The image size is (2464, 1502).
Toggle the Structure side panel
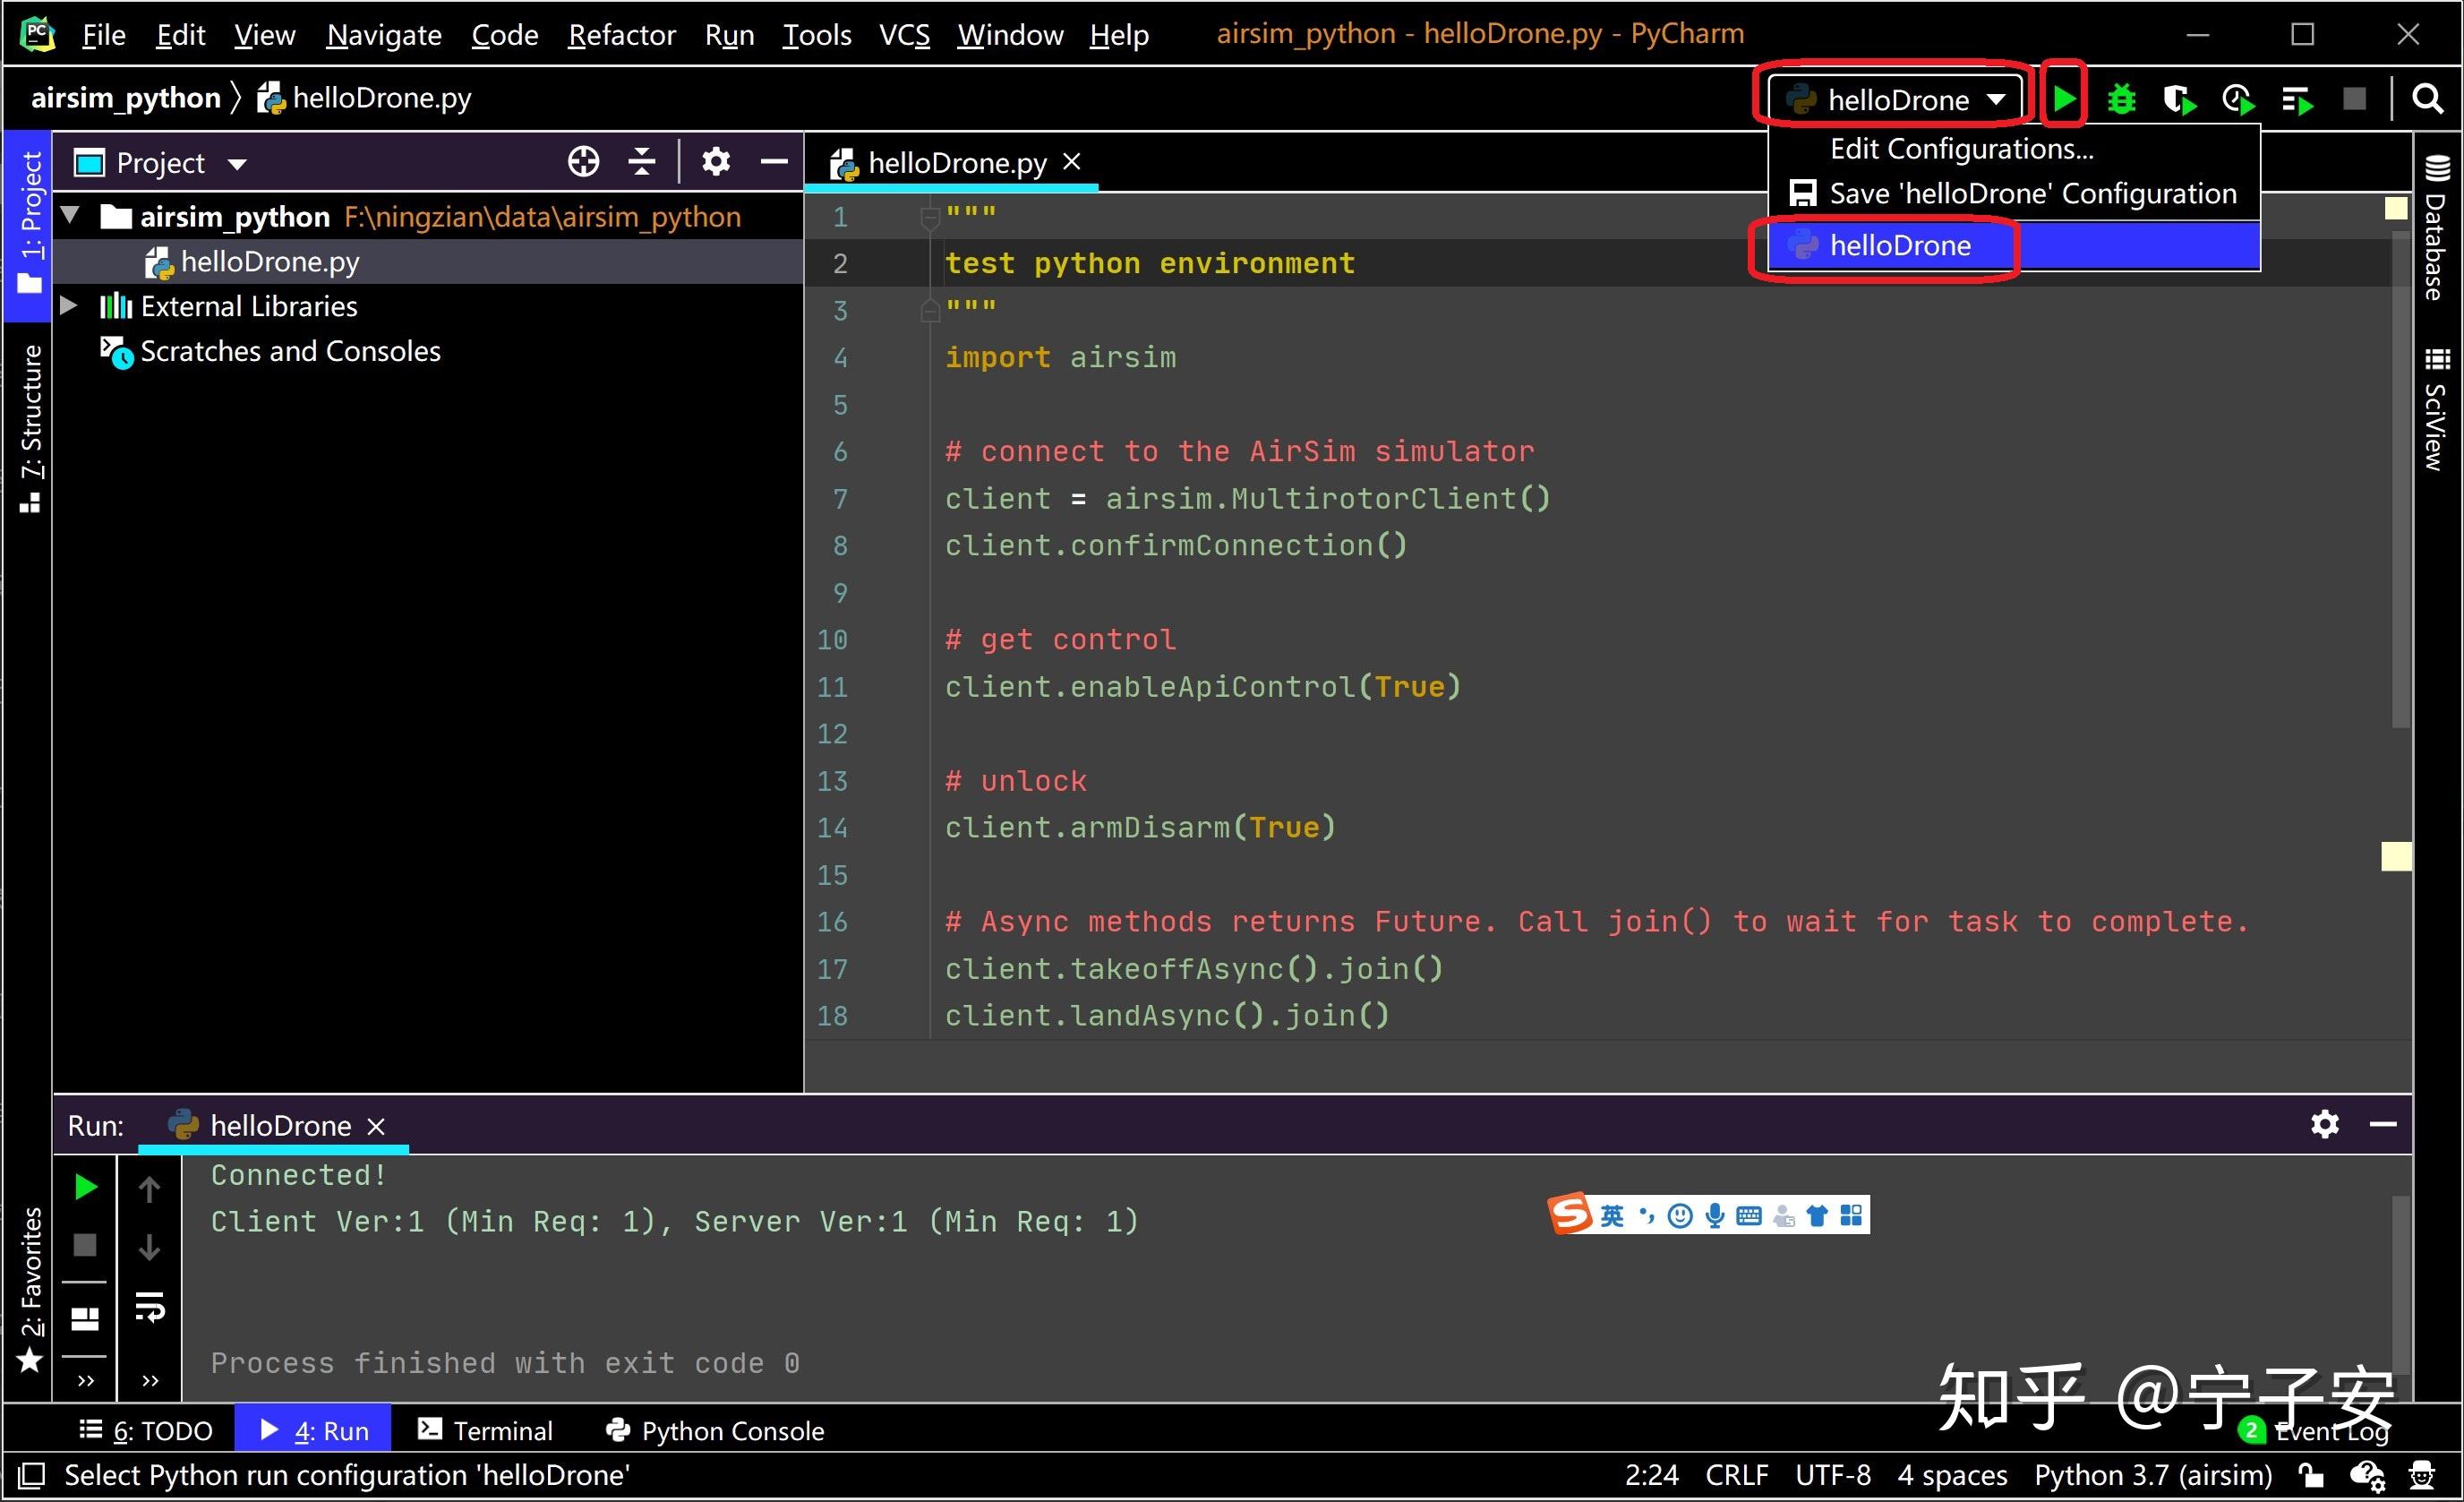30,428
